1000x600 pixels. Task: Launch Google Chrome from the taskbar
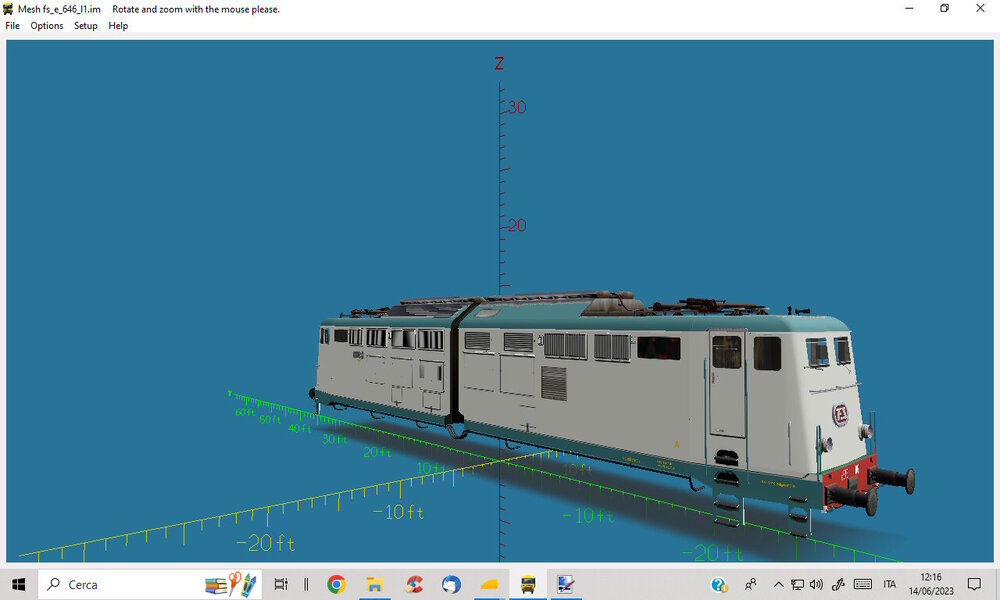[336, 584]
